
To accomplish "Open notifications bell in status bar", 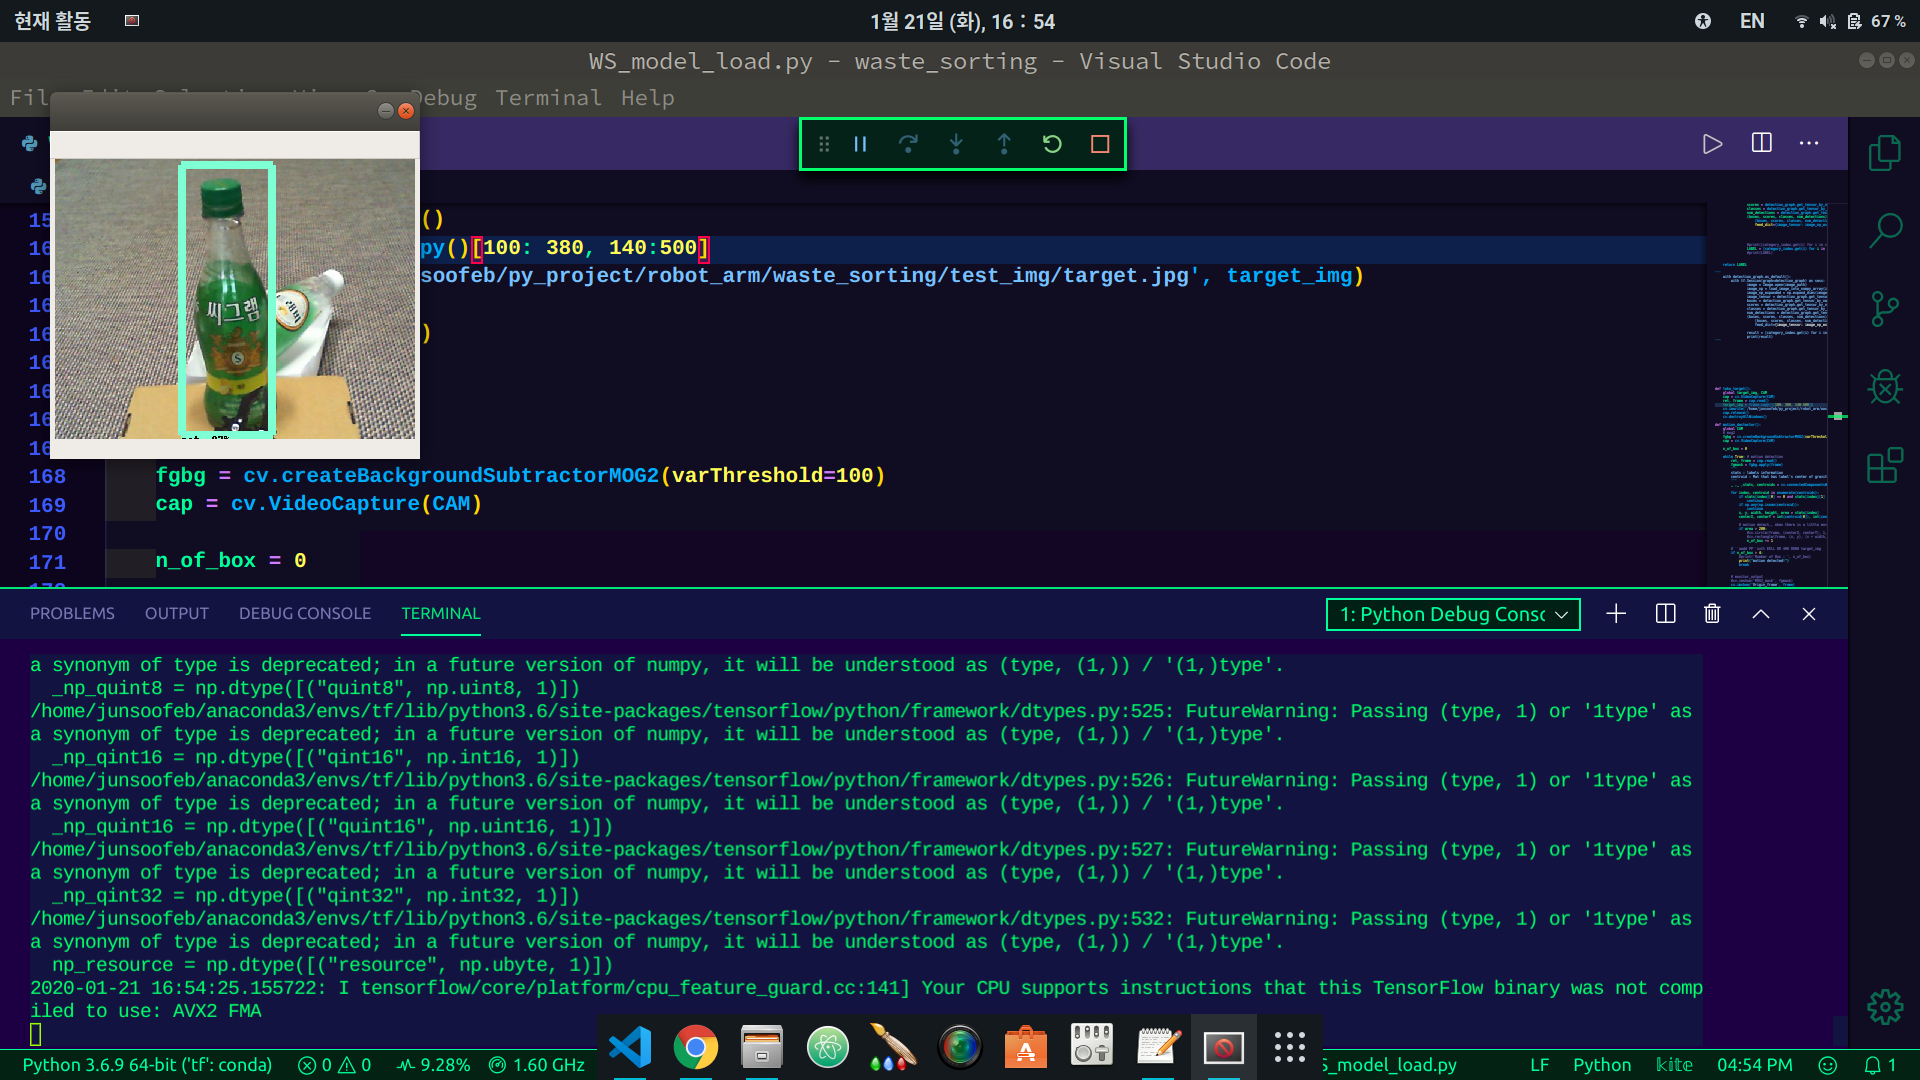I will (1880, 1065).
